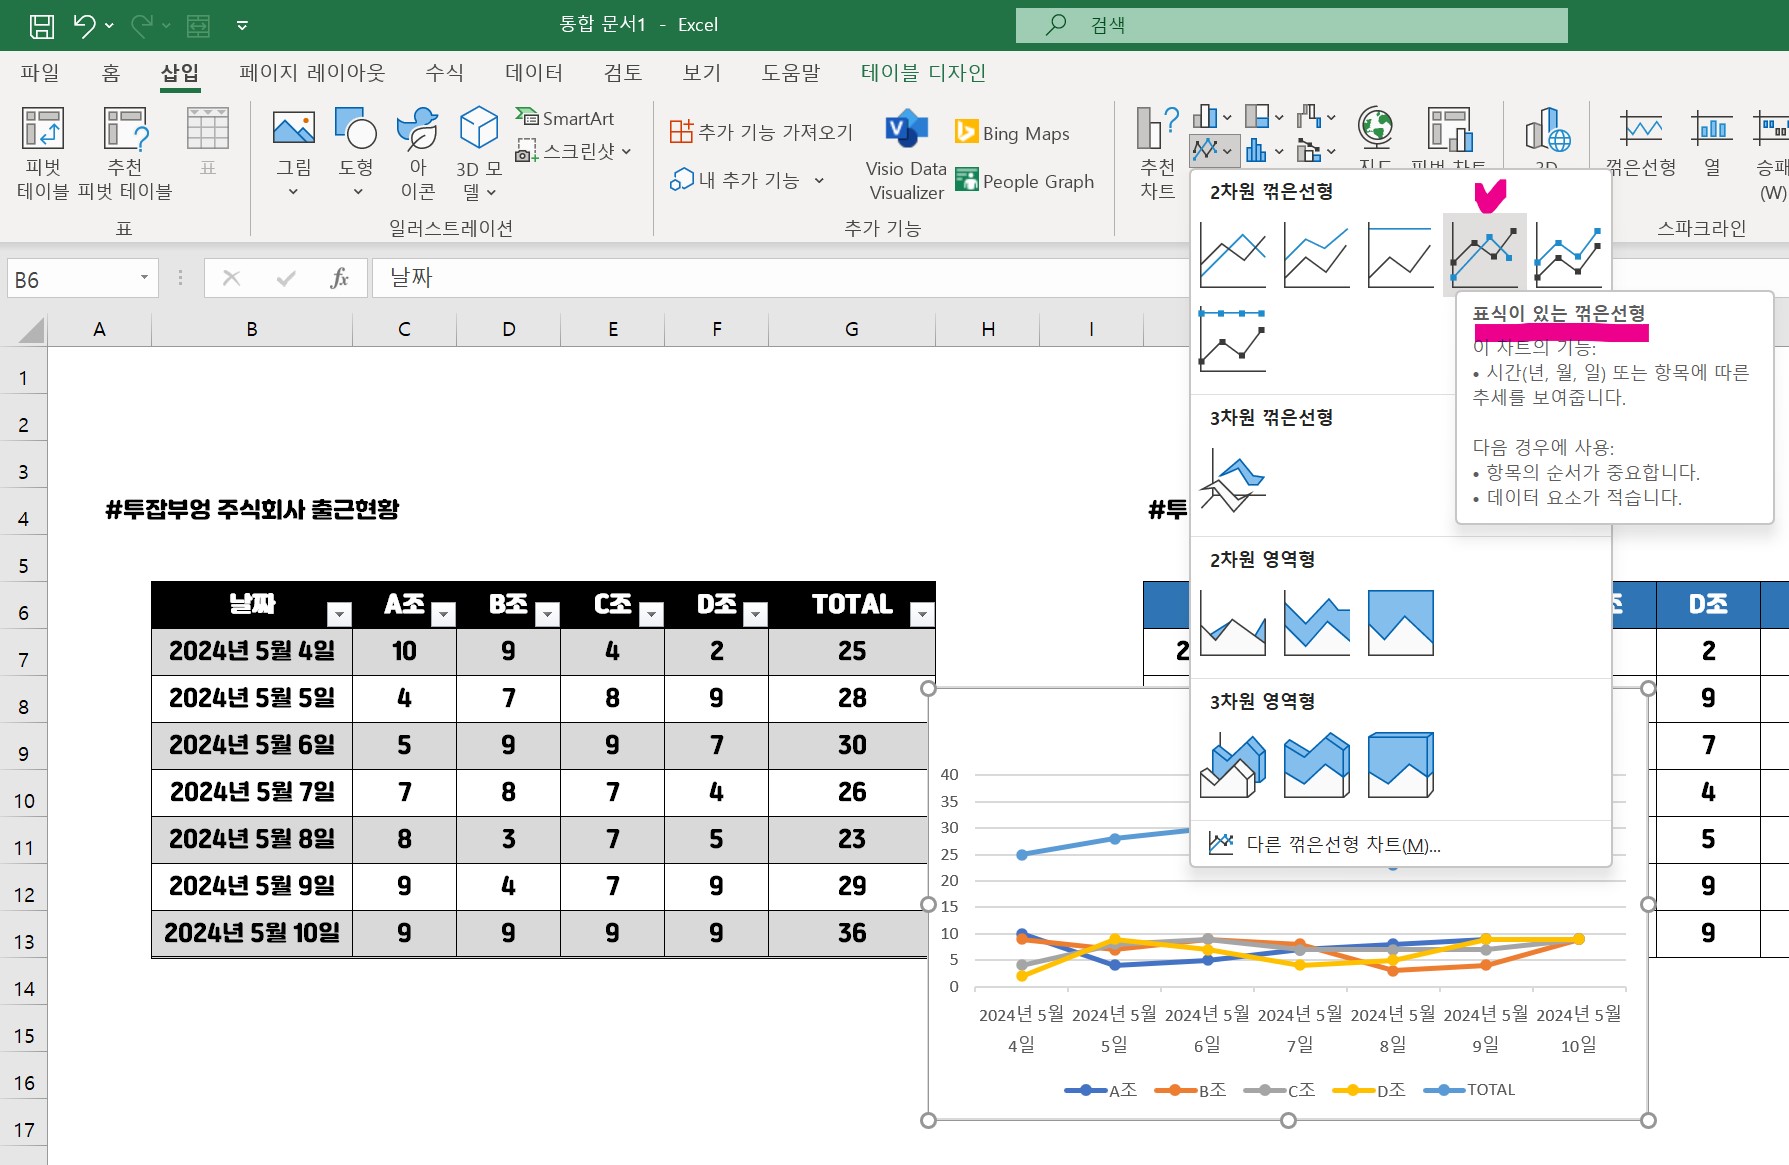The height and width of the screenshot is (1165, 1789).
Task: Select the stacked line chart
Action: pos(1317,255)
